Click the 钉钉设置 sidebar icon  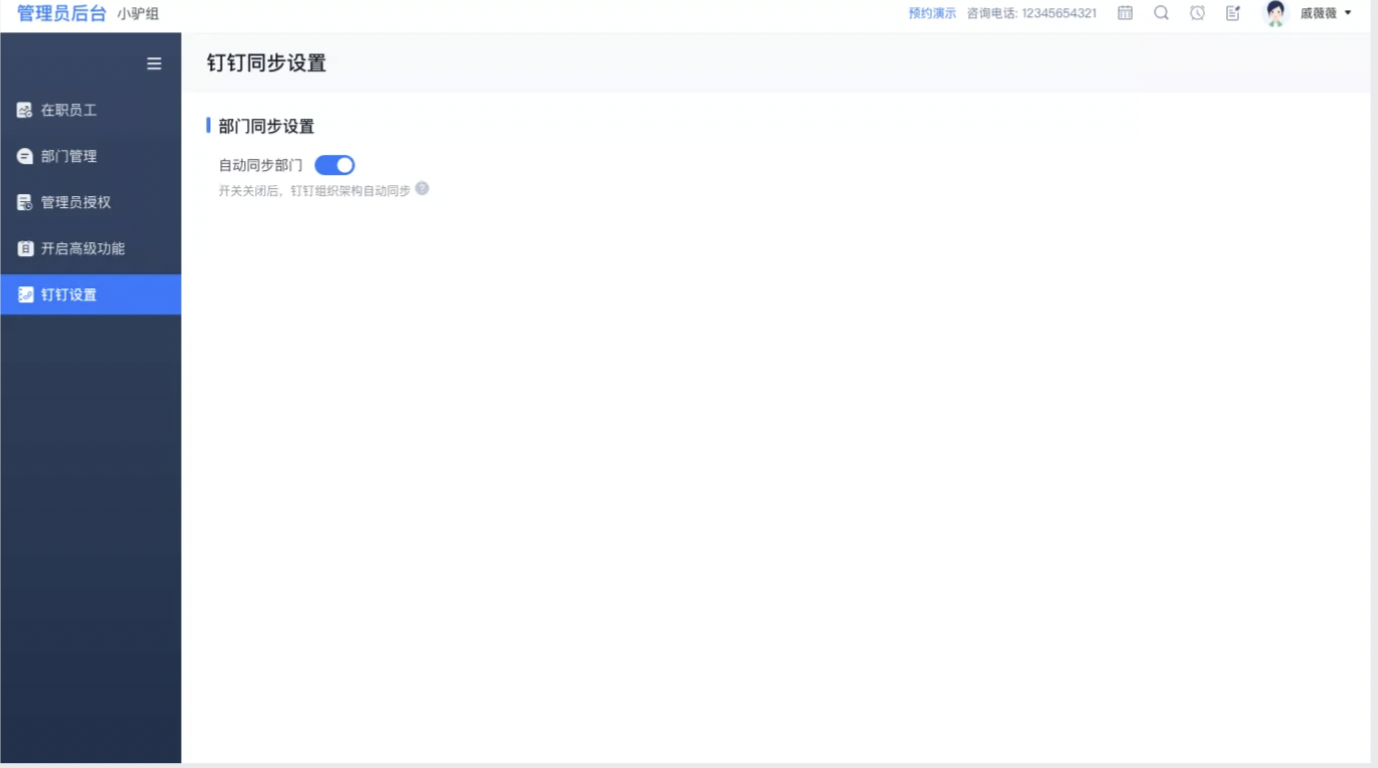point(25,295)
